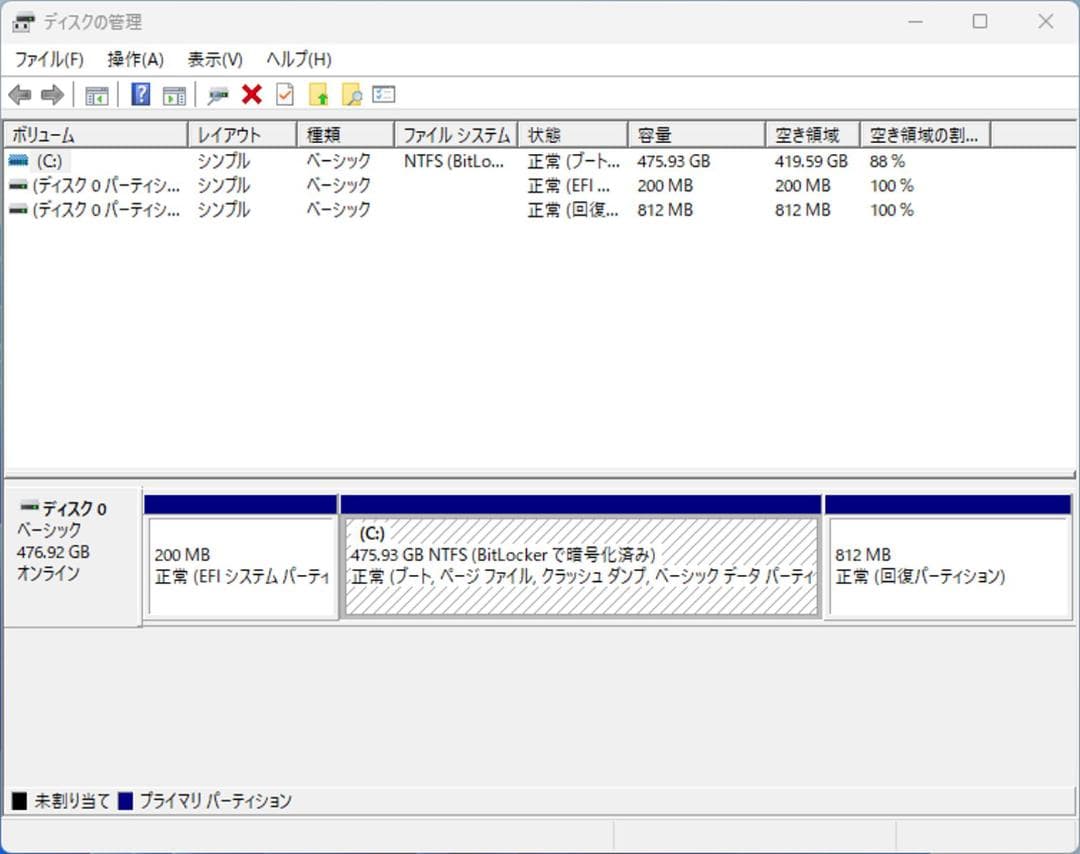Click the 正常 (回復... status cell

click(573, 210)
